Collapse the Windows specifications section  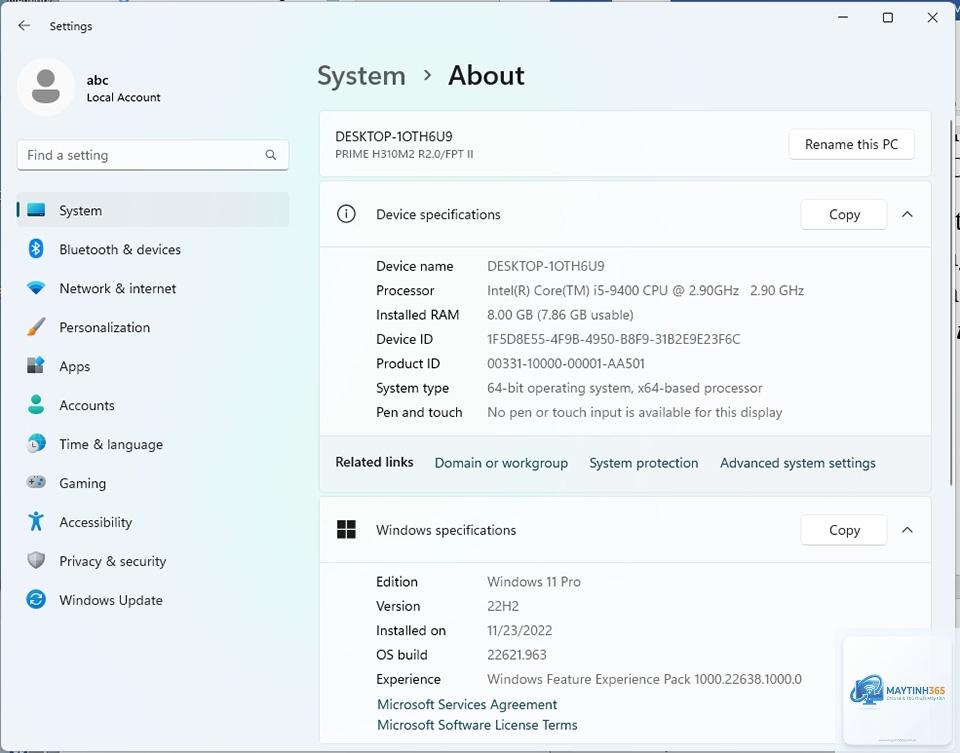click(907, 530)
